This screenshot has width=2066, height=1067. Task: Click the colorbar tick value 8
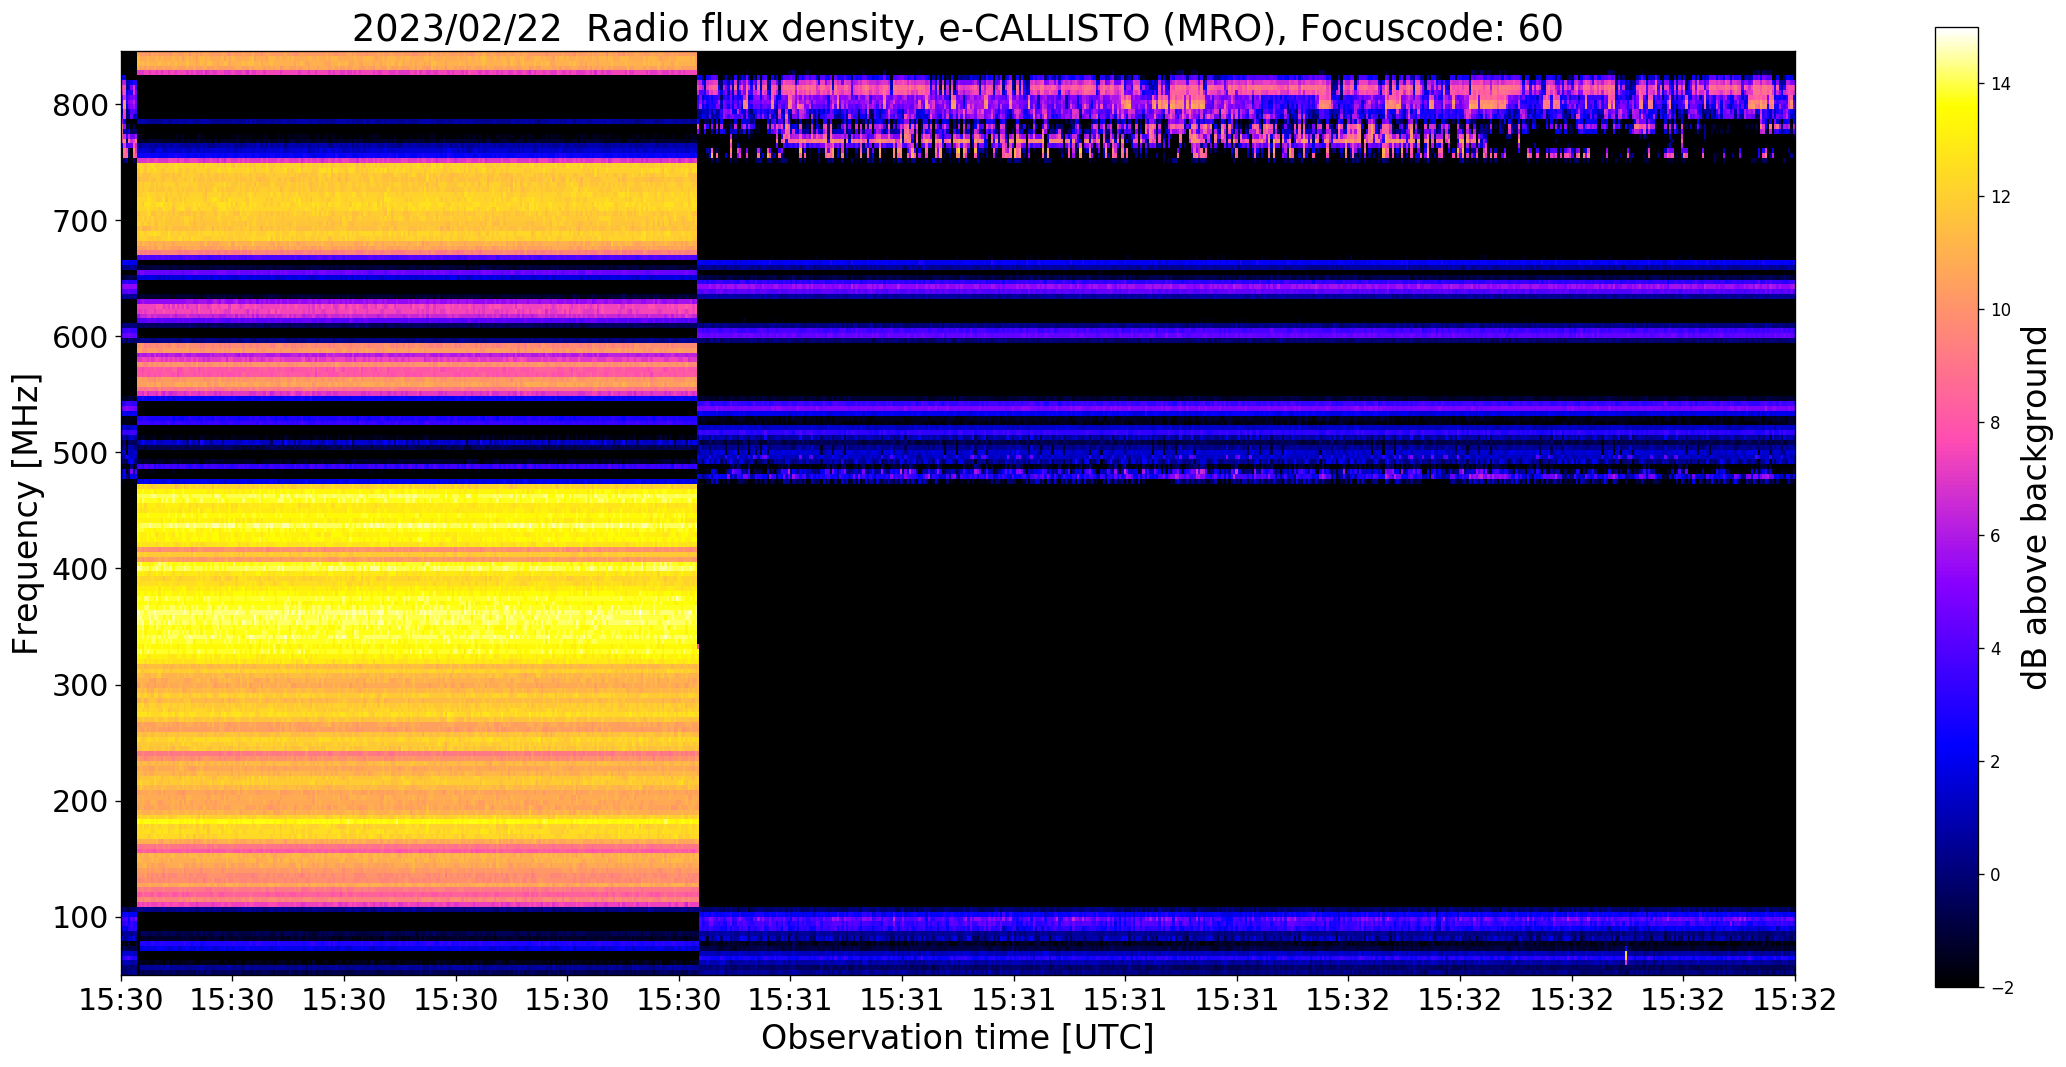tap(1995, 423)
